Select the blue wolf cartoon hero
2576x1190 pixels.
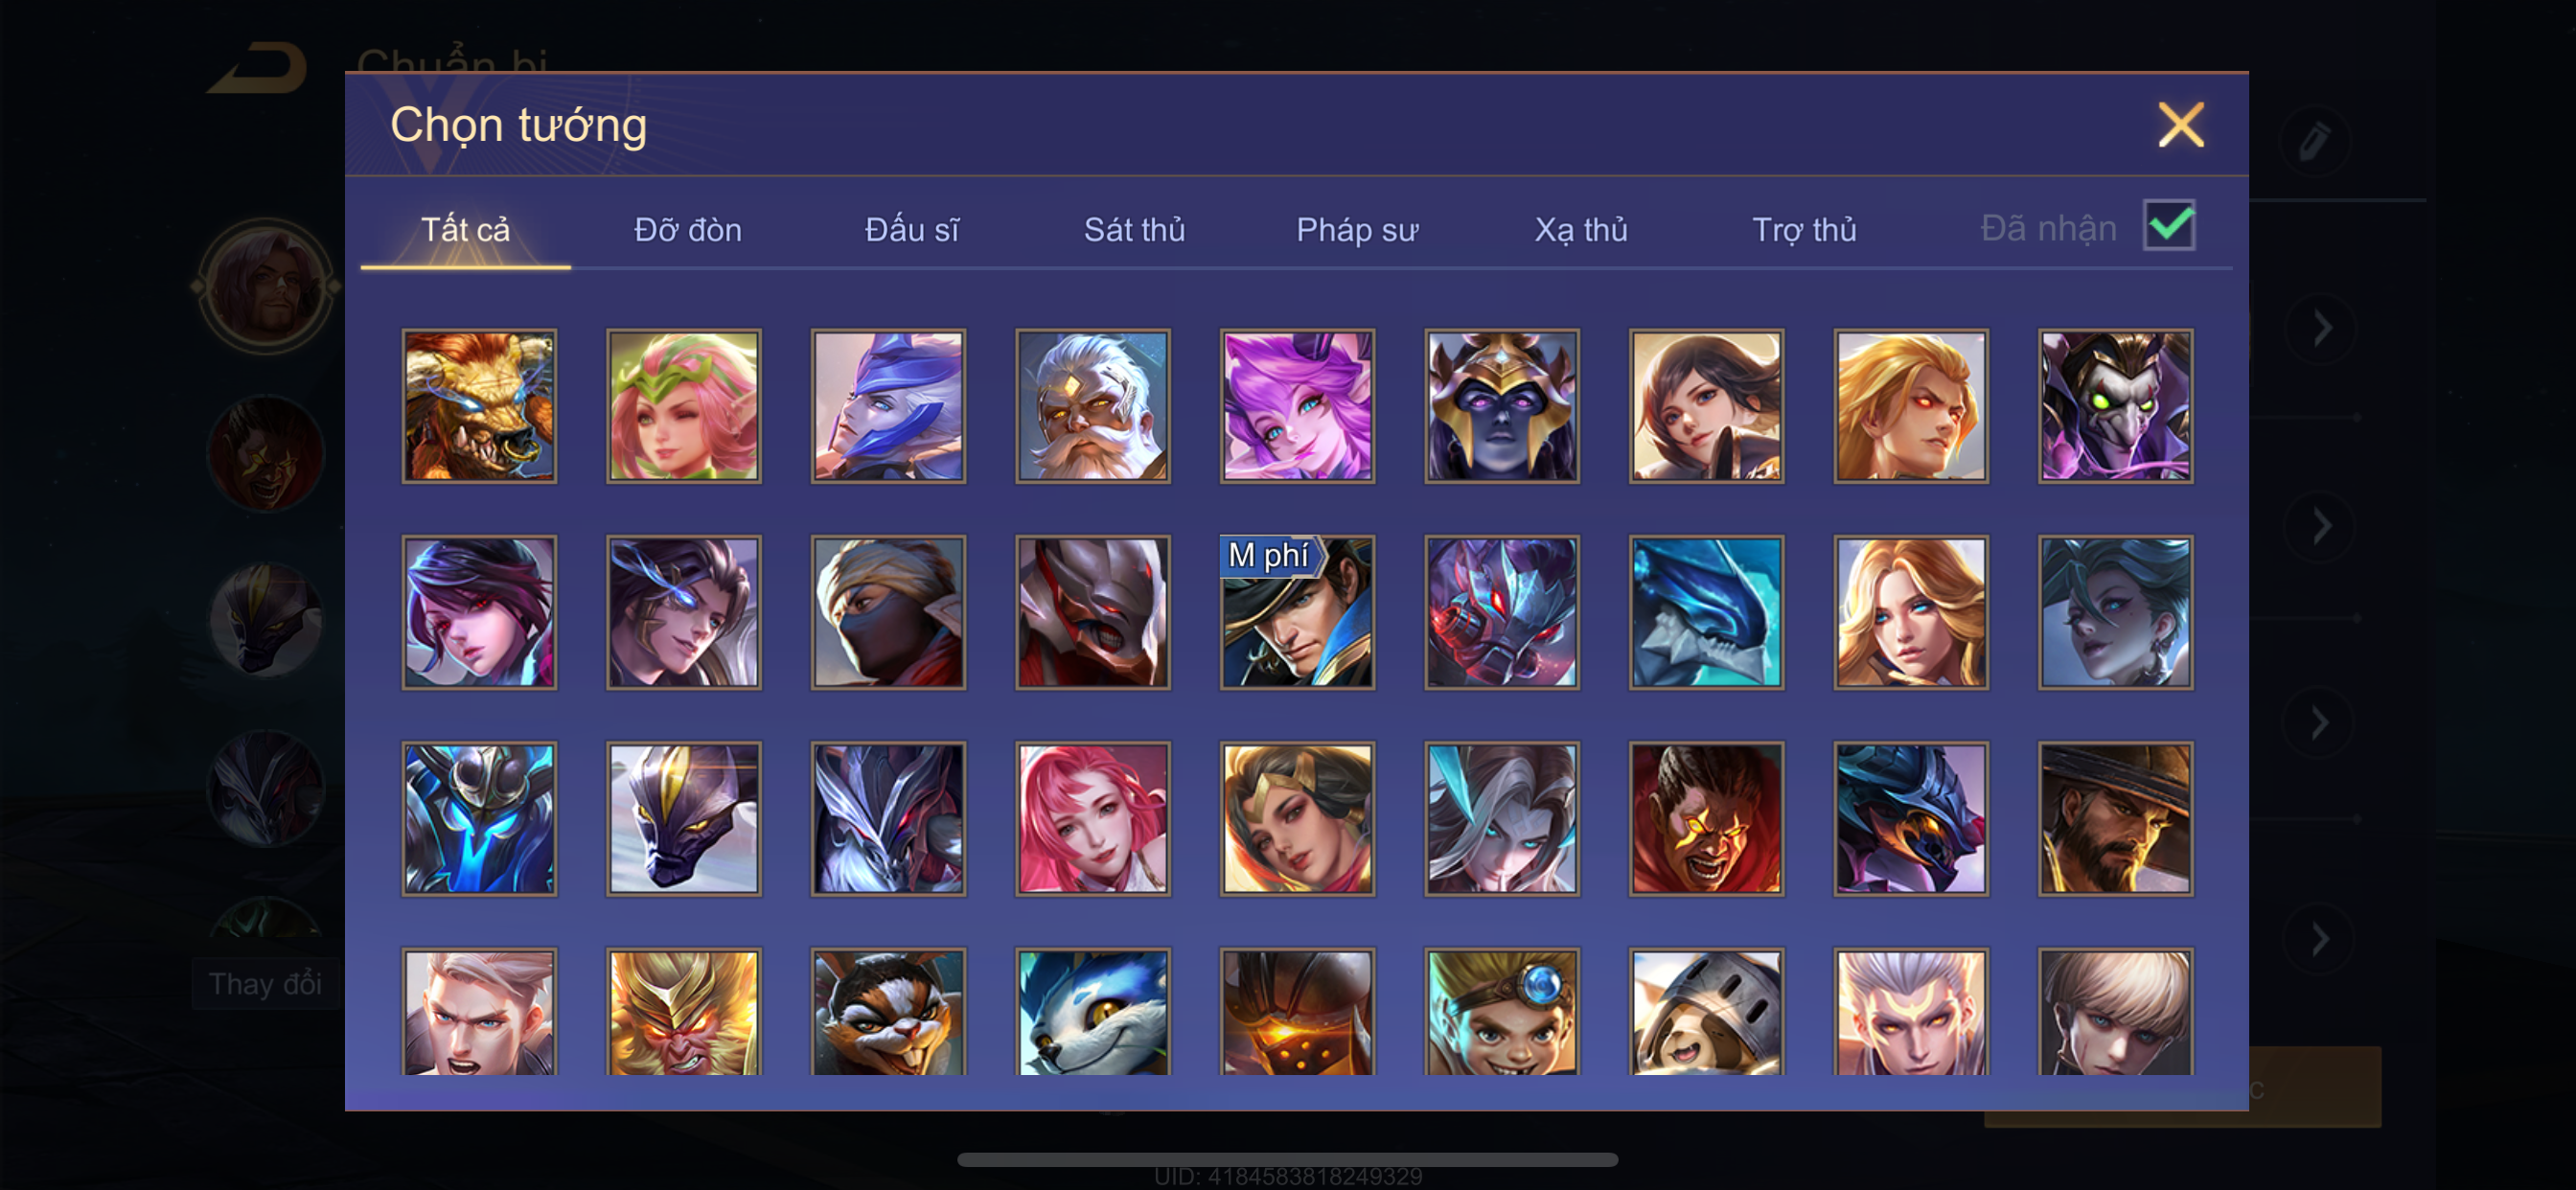click(x=1093, y=1012)
